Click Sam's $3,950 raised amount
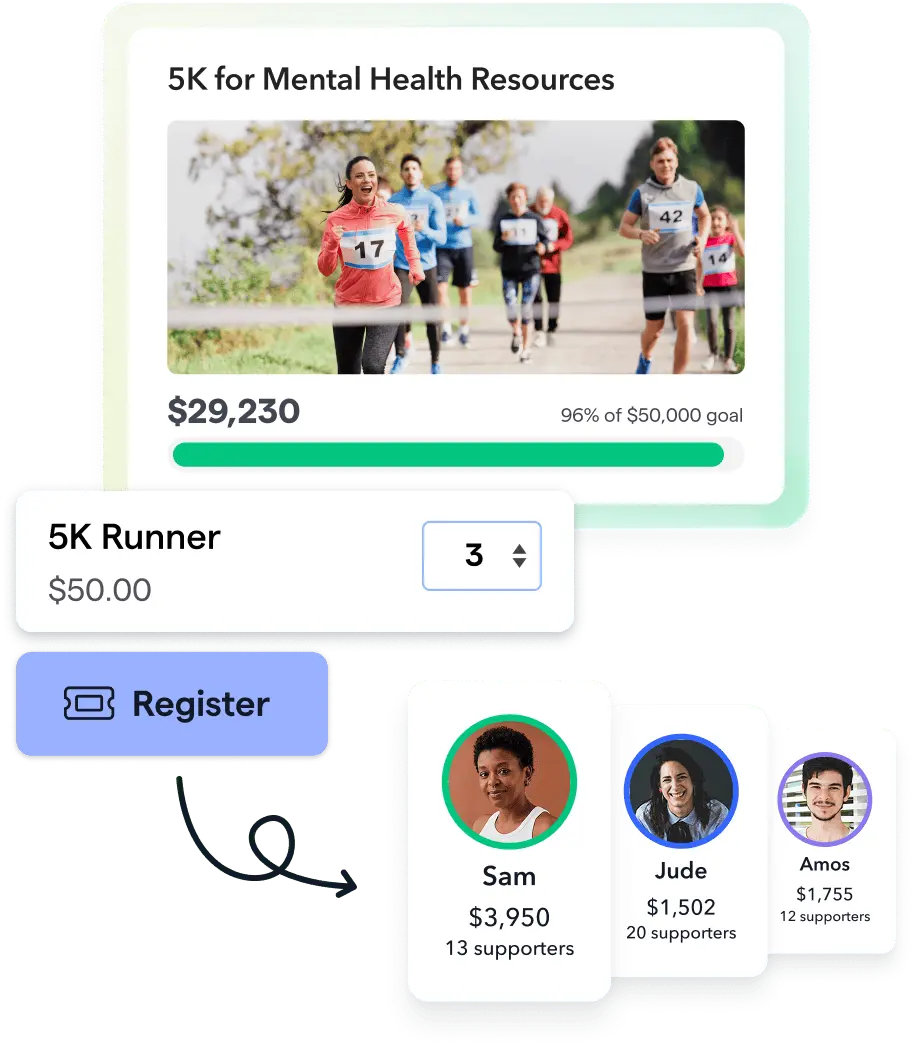 [509, 918]
